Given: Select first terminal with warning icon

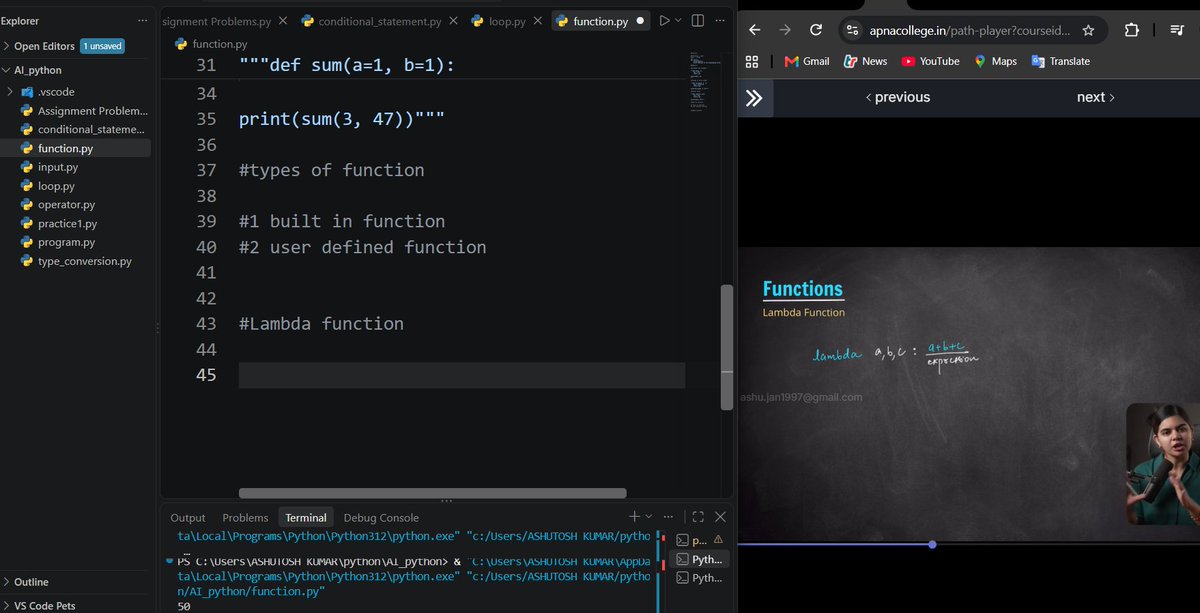Looking at the screenshot, I should 700,540.
